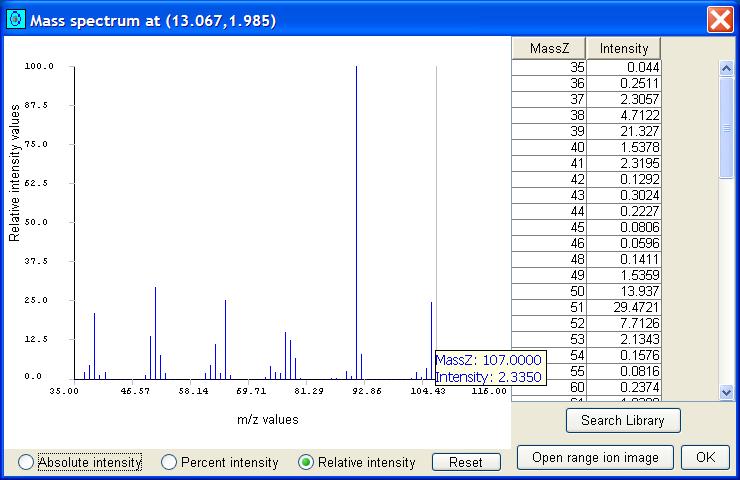
Task: Click the mass spectrum window title icon
Action: pos(15,19)
